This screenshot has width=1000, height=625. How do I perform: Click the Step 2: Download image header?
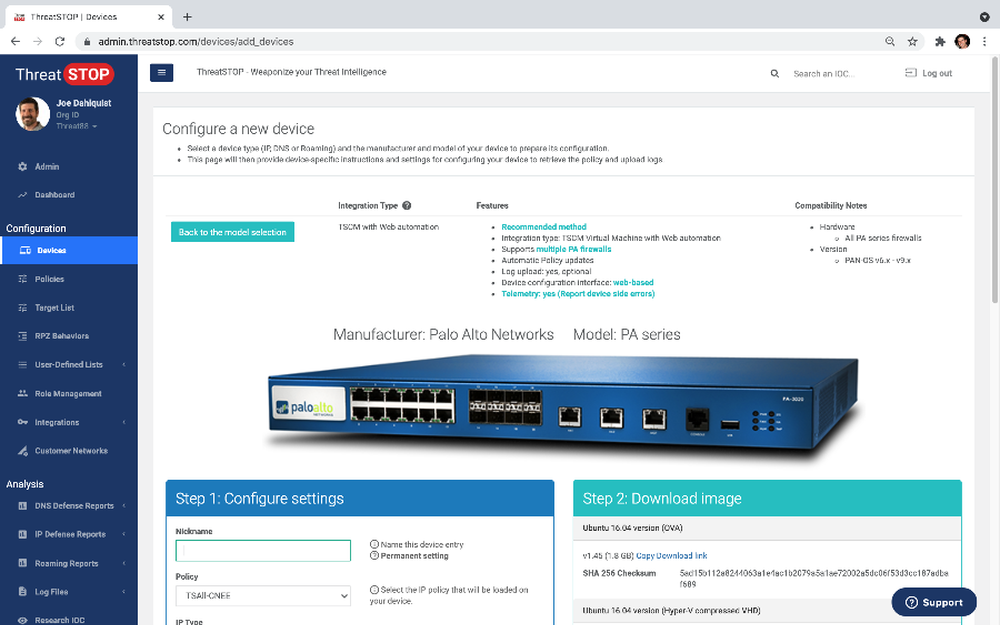tap(767, 498)
